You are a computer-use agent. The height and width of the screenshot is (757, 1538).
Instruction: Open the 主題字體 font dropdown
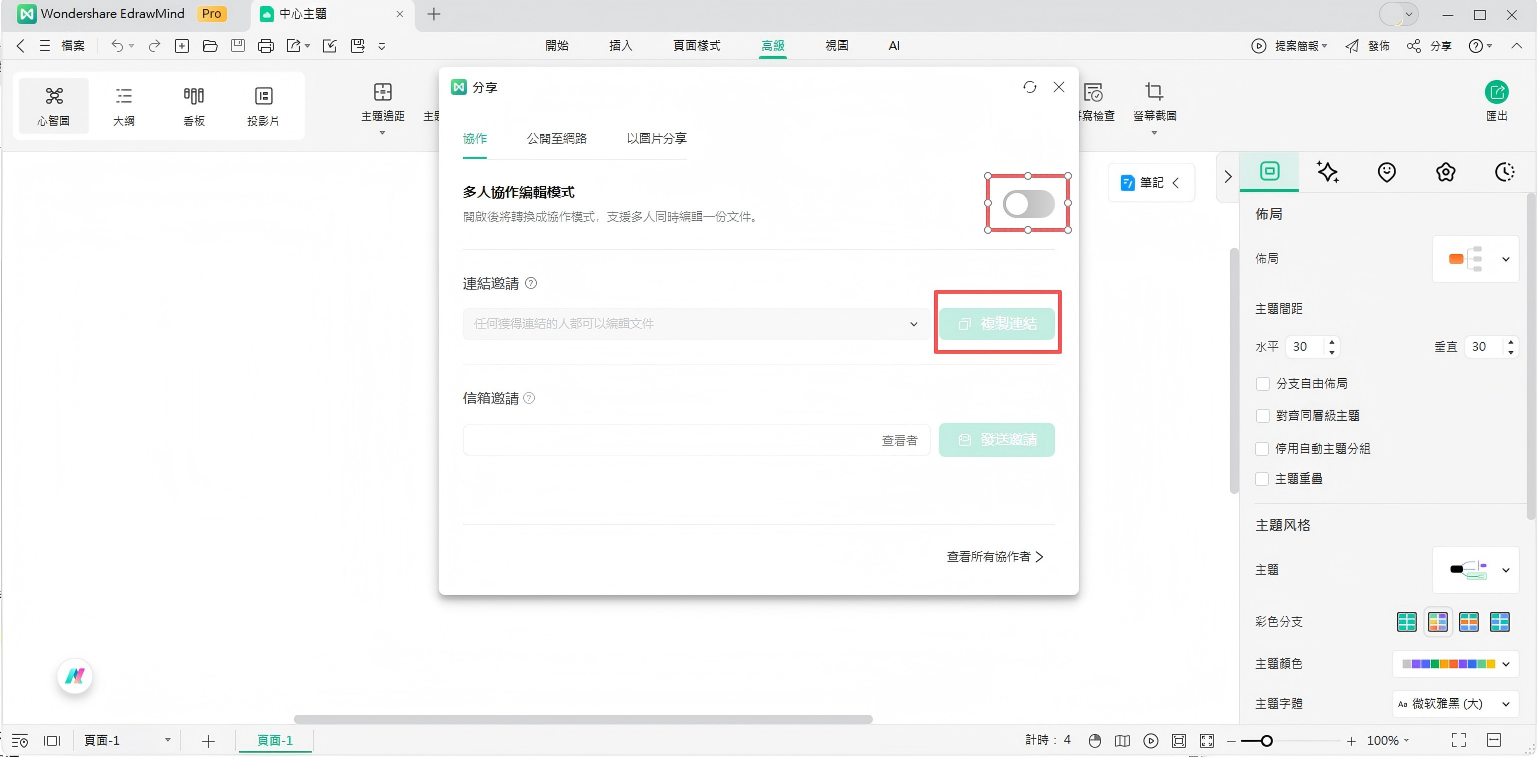tap(1456, 704)
